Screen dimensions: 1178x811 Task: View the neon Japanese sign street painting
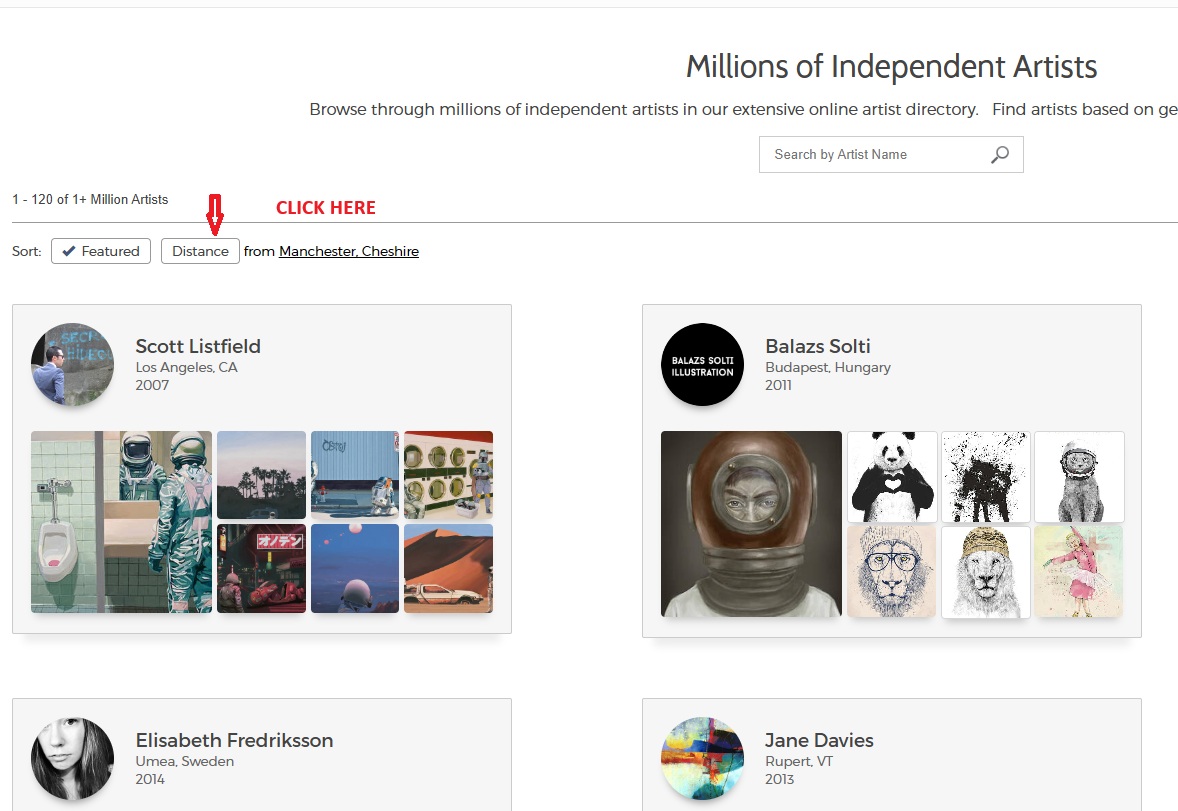[x=261, y=568]
